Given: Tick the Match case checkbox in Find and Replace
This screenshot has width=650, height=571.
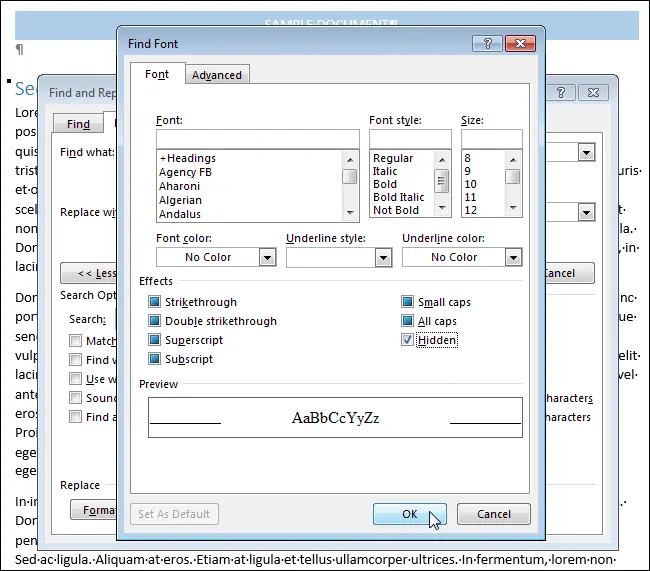Looking at the screenshot, I should click(x=75, y=340).
